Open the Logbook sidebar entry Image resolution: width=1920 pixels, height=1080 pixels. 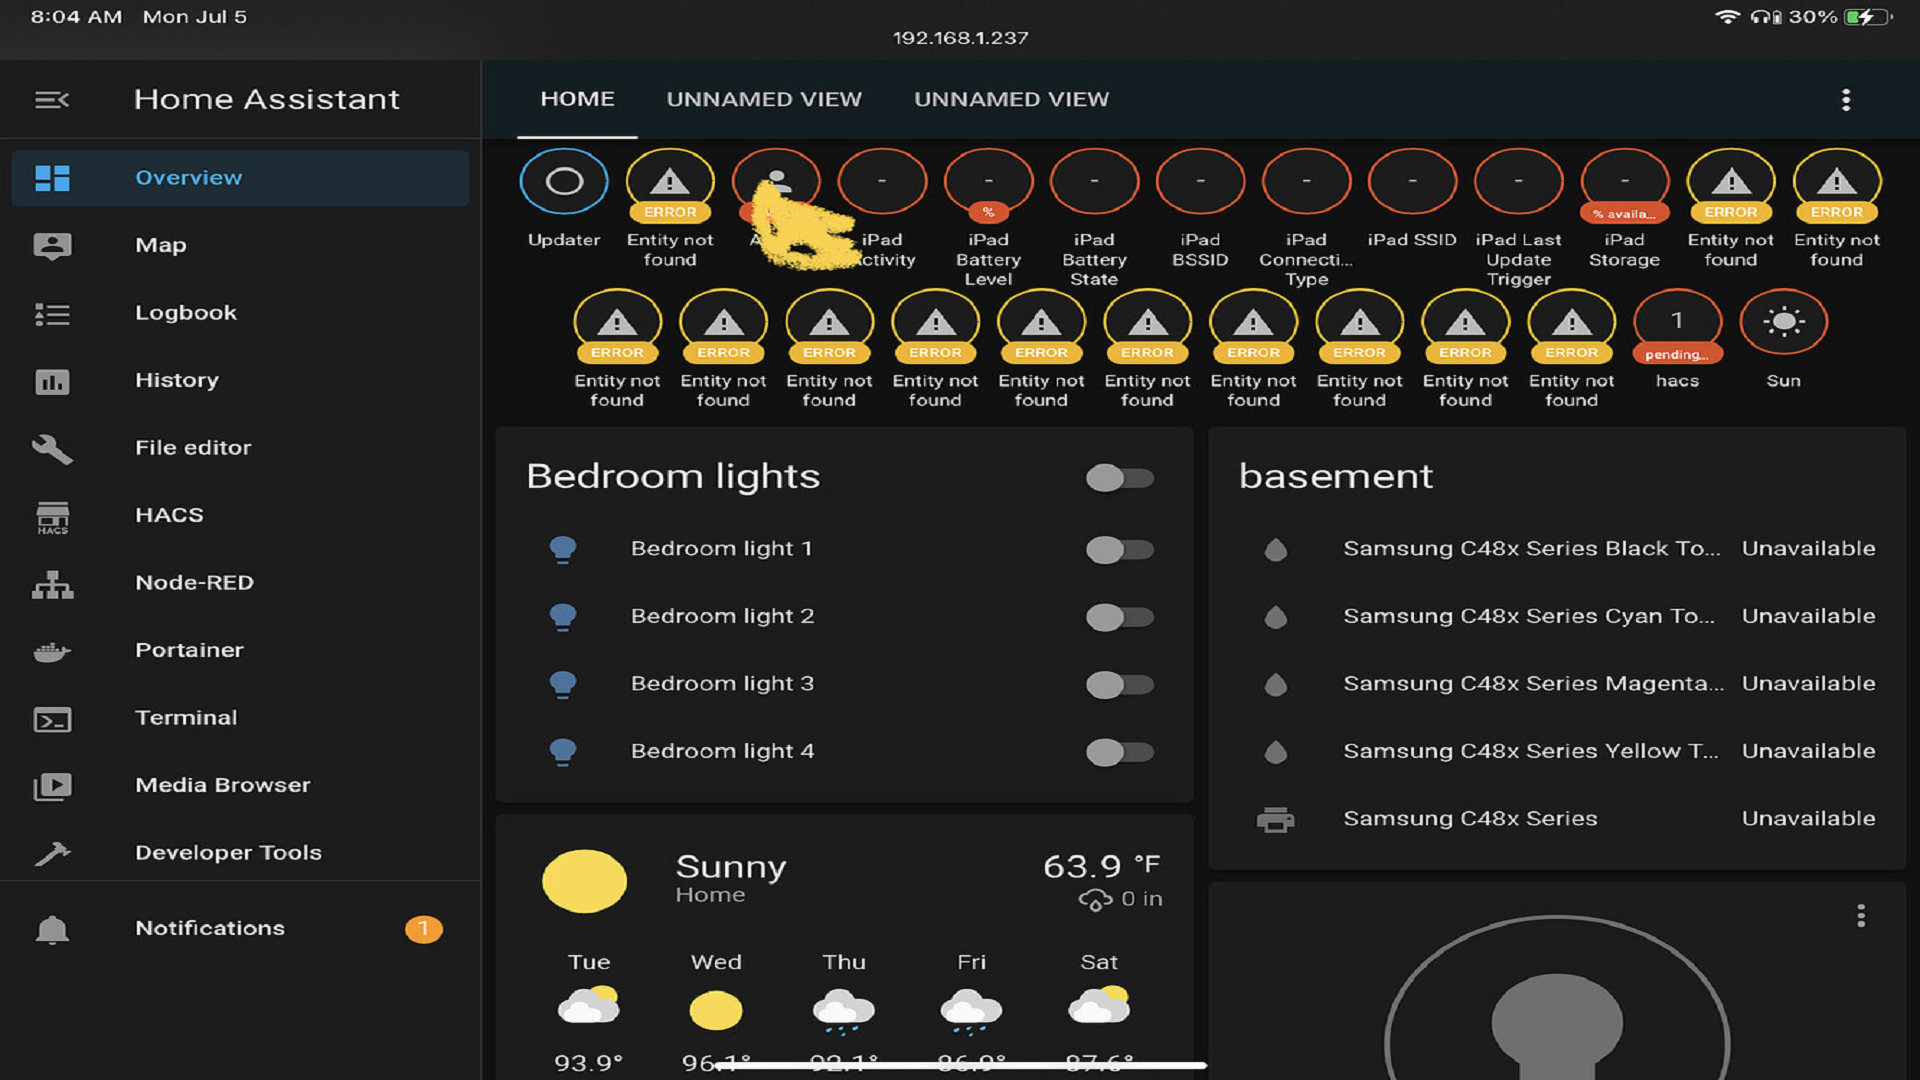[x=186, y=313]
